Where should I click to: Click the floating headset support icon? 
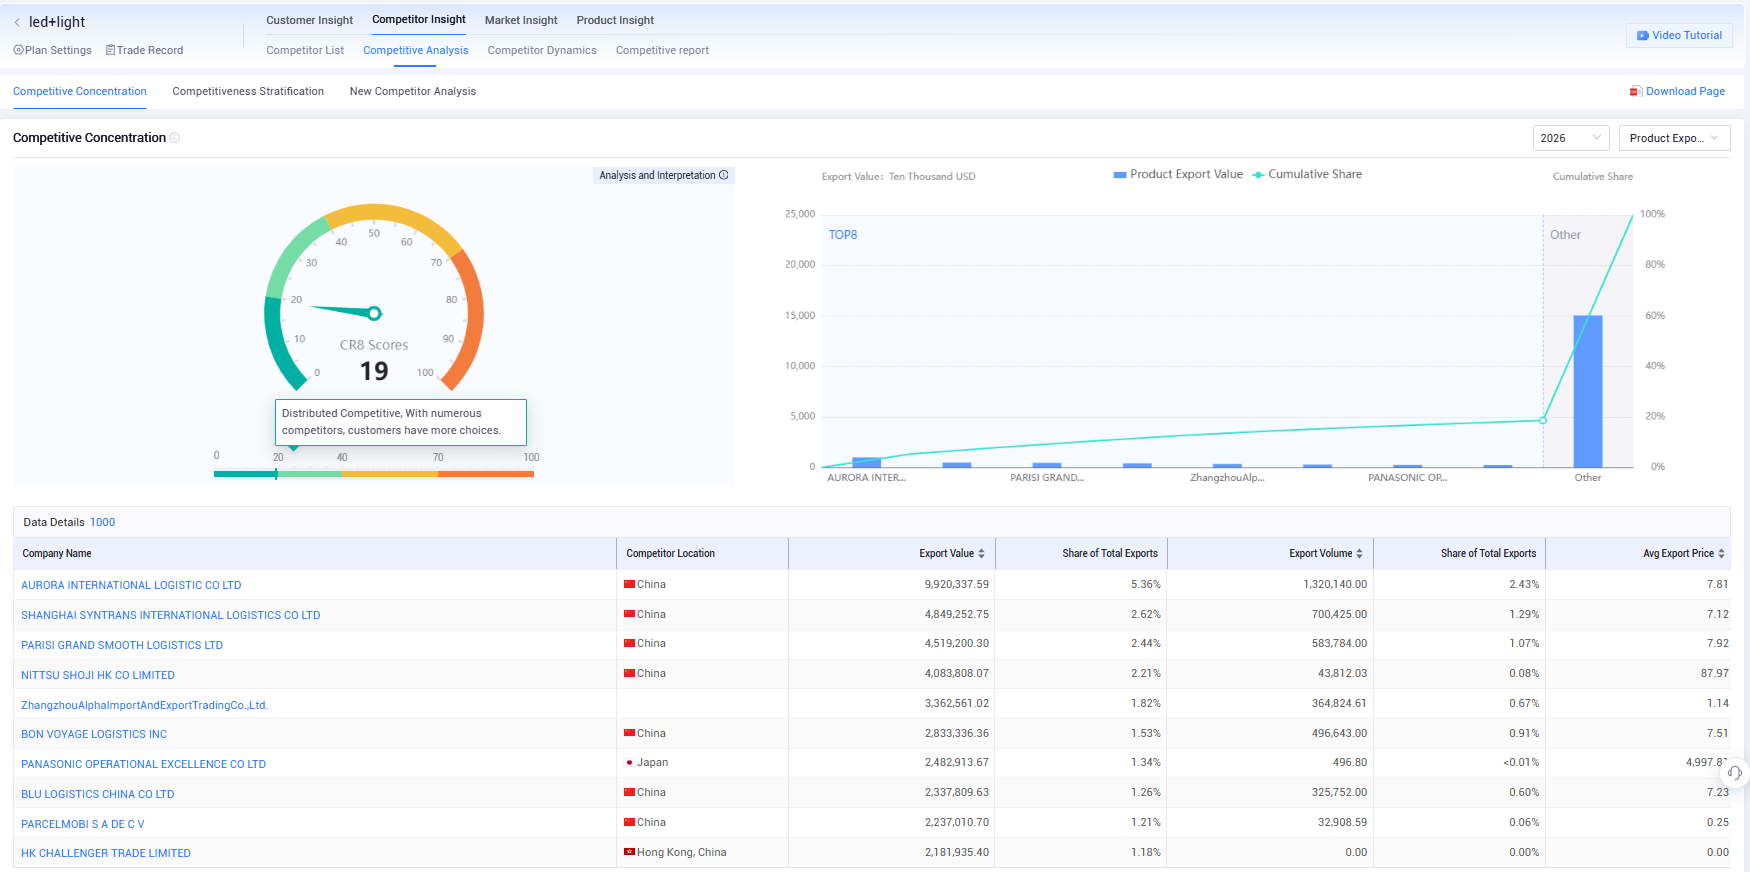1734,773
